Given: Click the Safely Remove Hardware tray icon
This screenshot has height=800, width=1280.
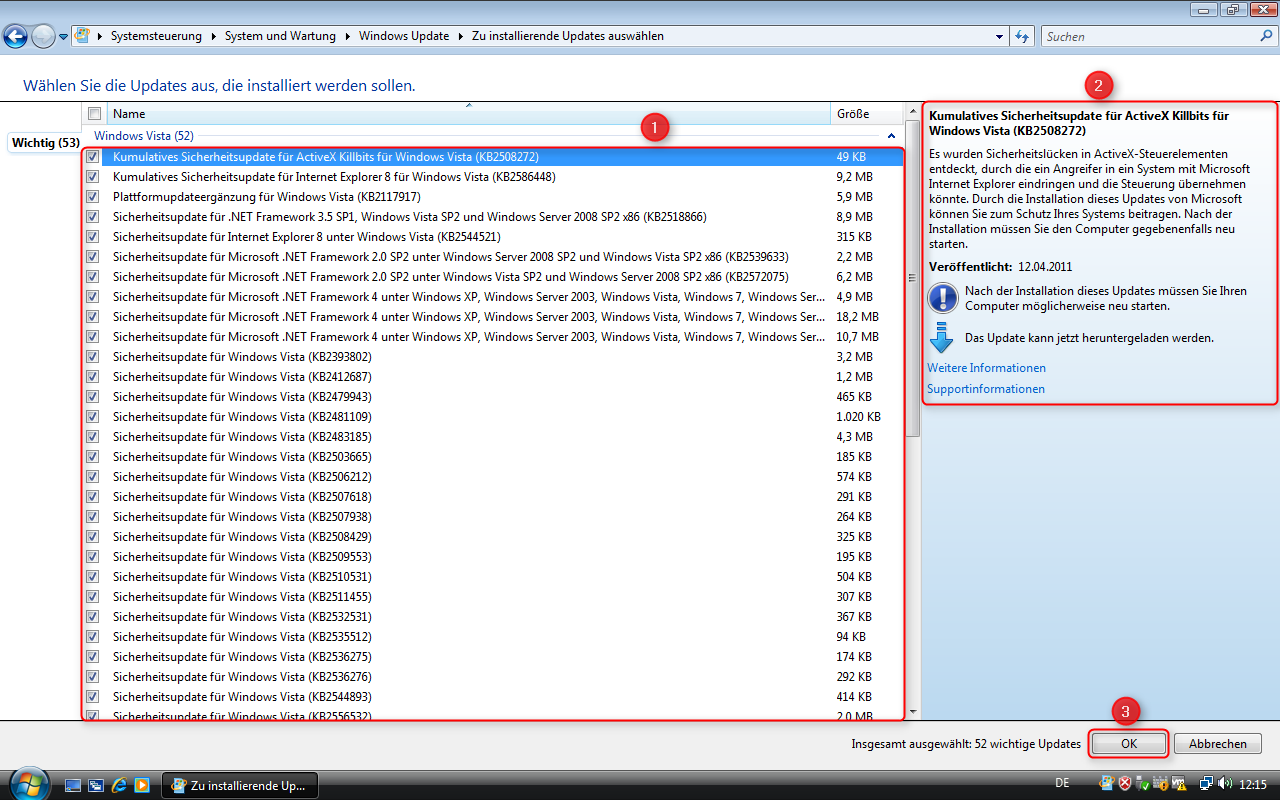Looking at the screenshot, I should click(x=1141, y=785).
